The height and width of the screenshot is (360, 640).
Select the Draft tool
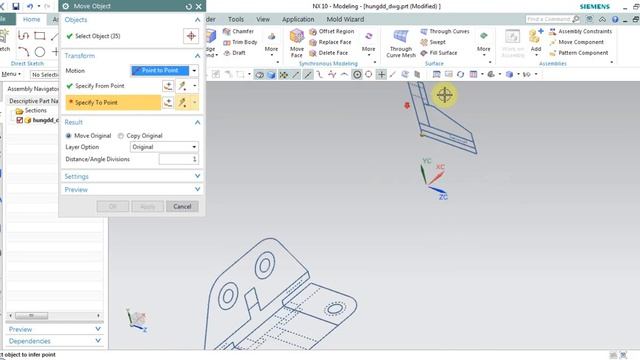(x=235, y=53)
